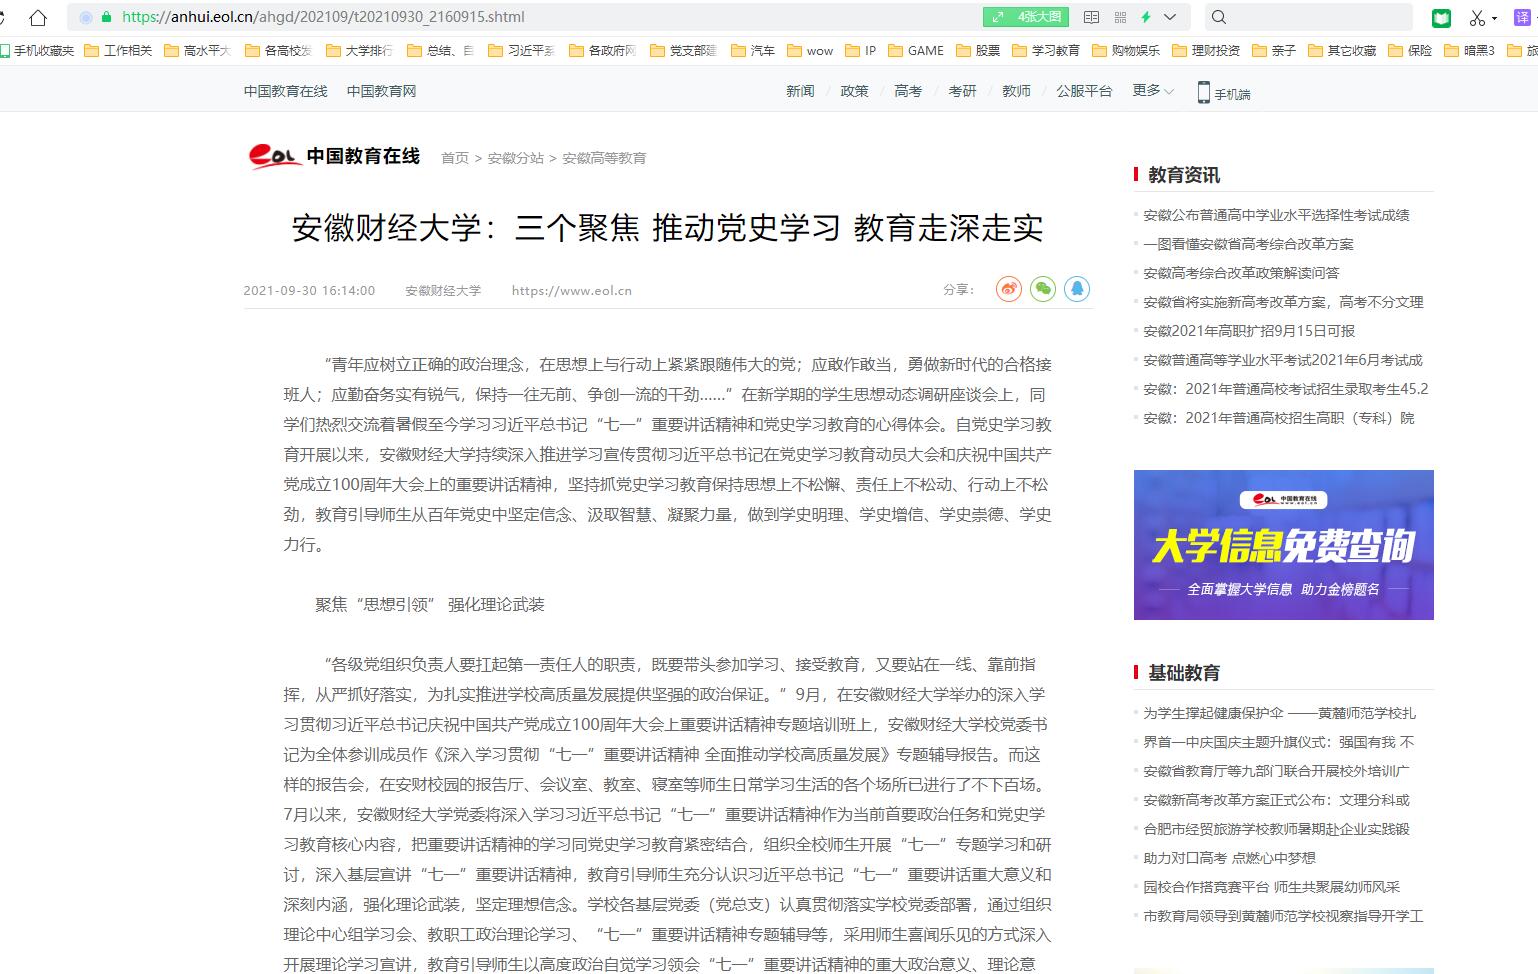
Task: Open 一图看懂安徽省高考综合改革方案 article link
Action: coord(1248,244)
